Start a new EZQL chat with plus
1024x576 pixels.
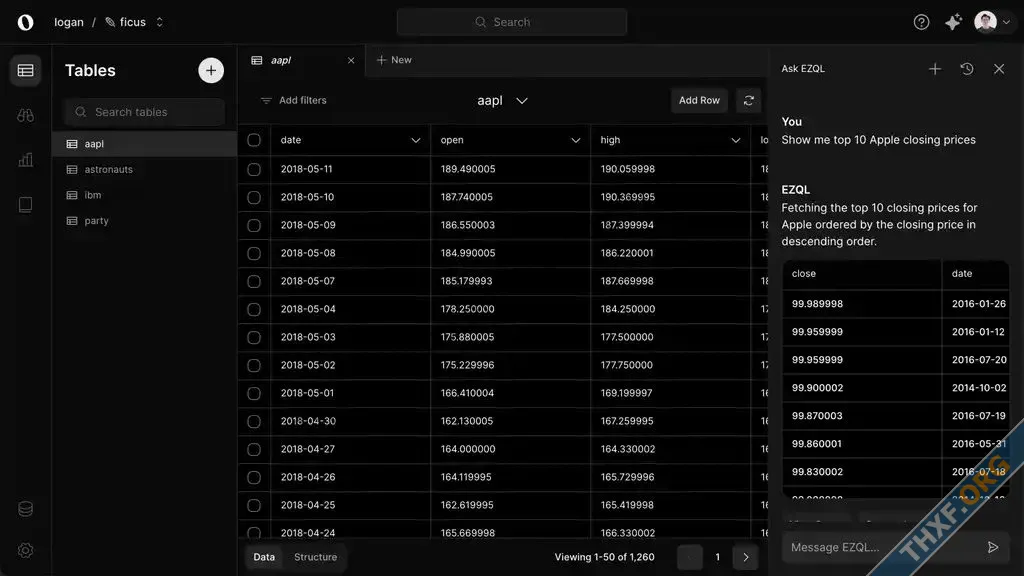[935, 69]
